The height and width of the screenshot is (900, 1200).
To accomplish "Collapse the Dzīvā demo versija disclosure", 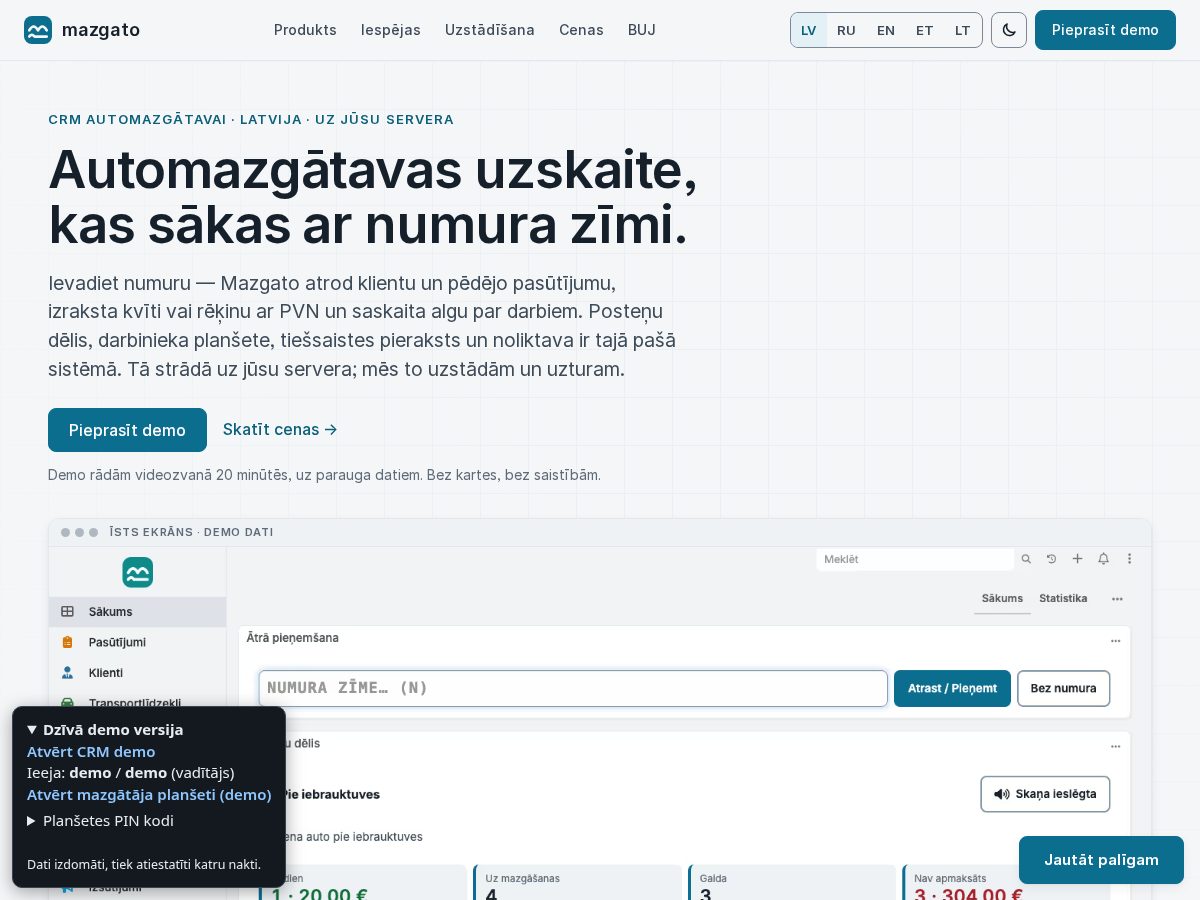I will (105, 729).
